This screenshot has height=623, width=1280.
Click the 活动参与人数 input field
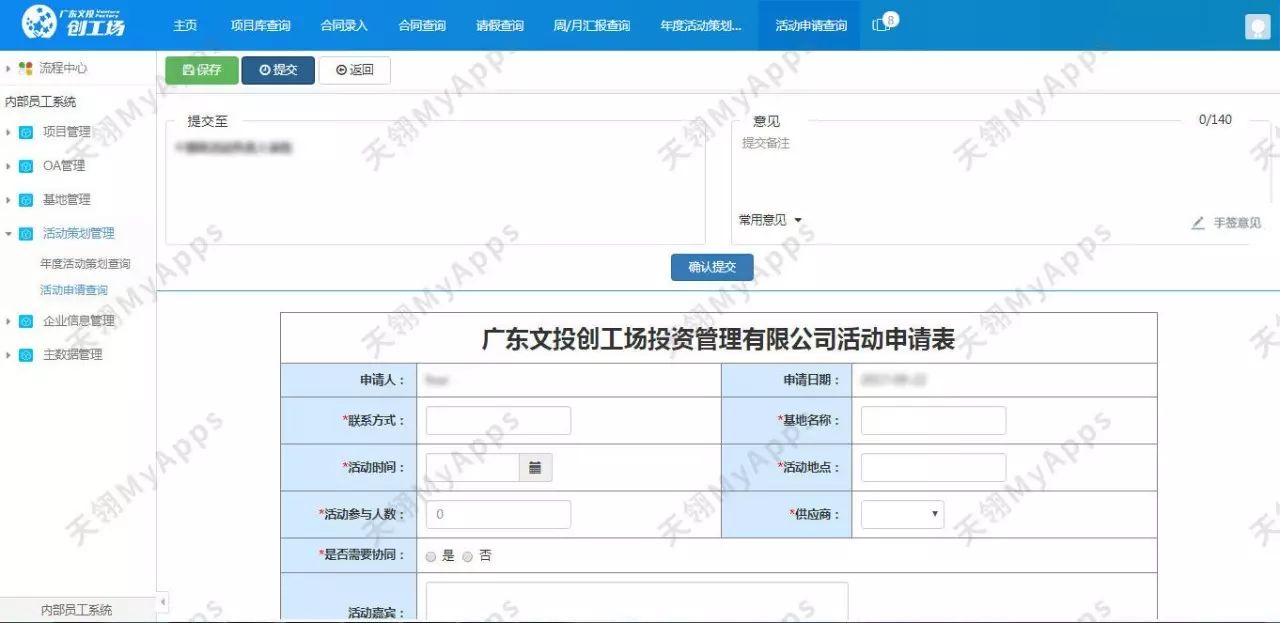coord(498,514)
